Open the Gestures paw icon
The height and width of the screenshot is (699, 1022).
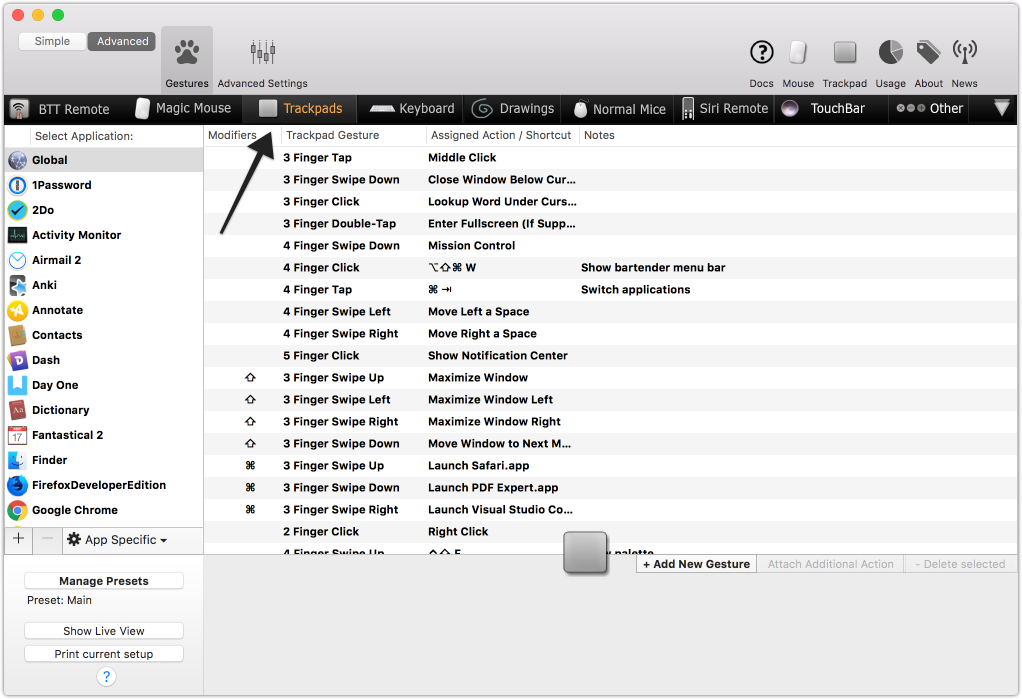pos(187,52)
